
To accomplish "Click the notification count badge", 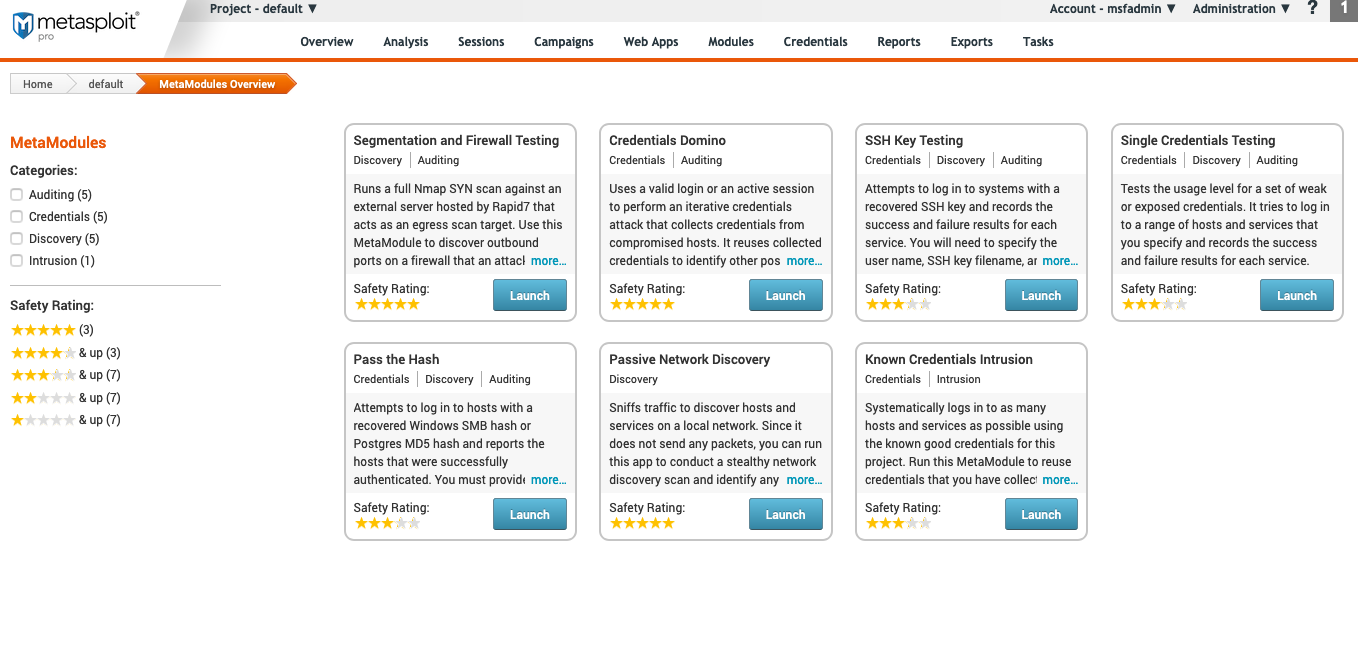I will pyautogui.click(x=1344, y=9).
